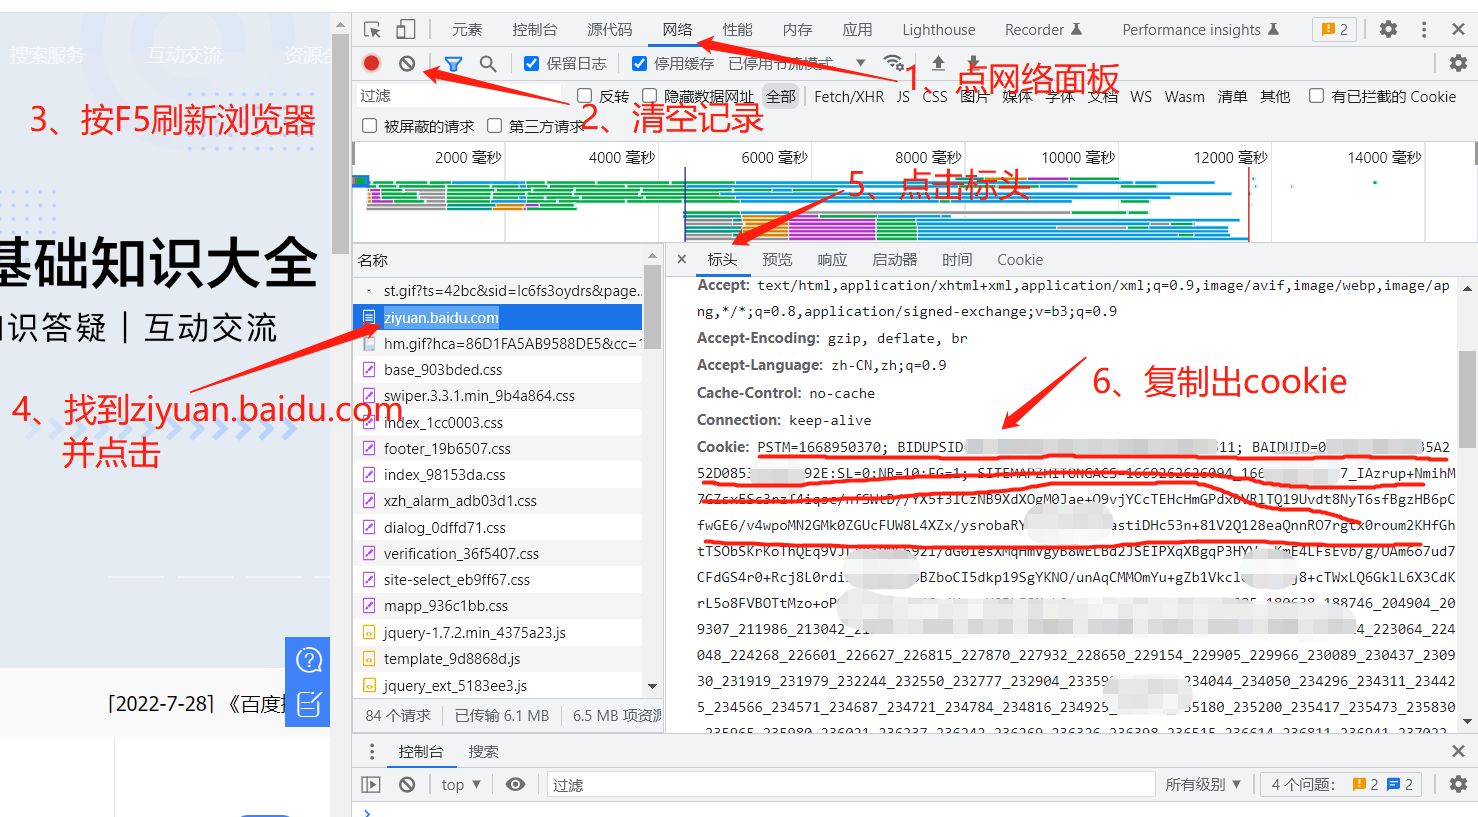Open console settings gear icon
The height and width of the screenshot is (817, 1478).
point(1458,785)
